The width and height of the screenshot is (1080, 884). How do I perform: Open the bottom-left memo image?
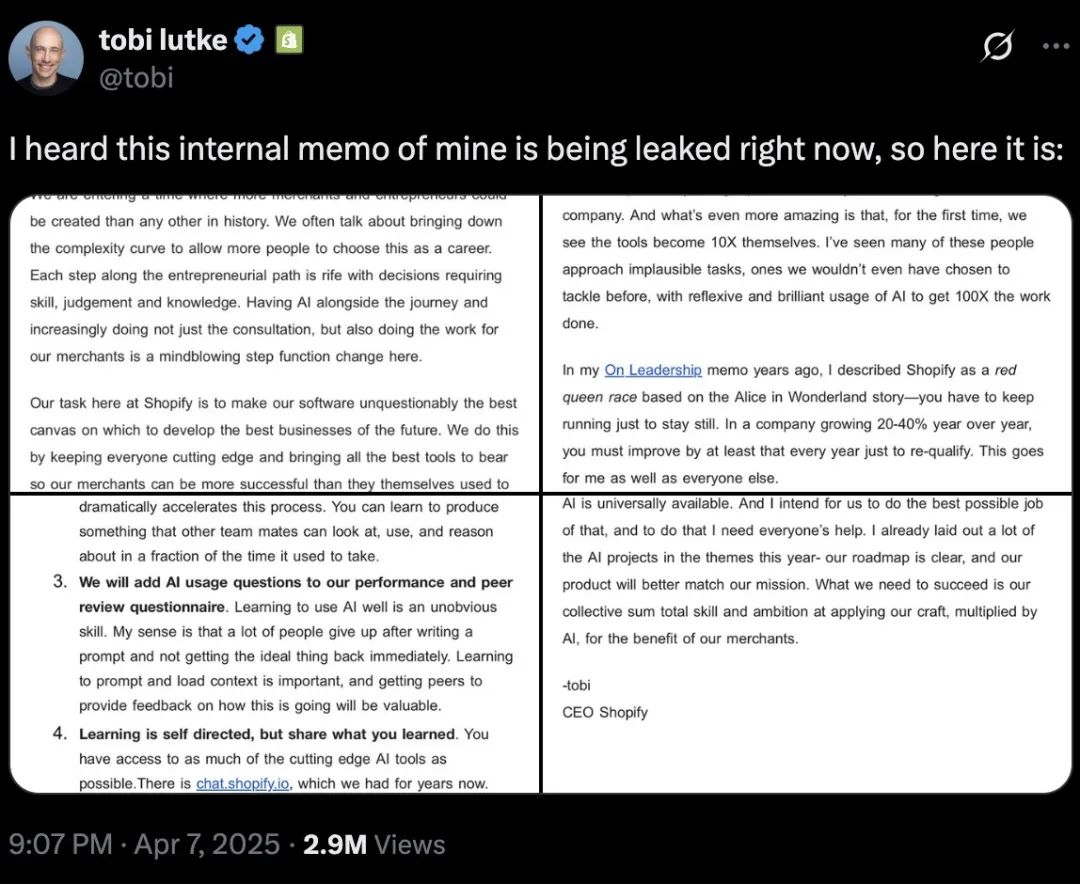point(275,644)
